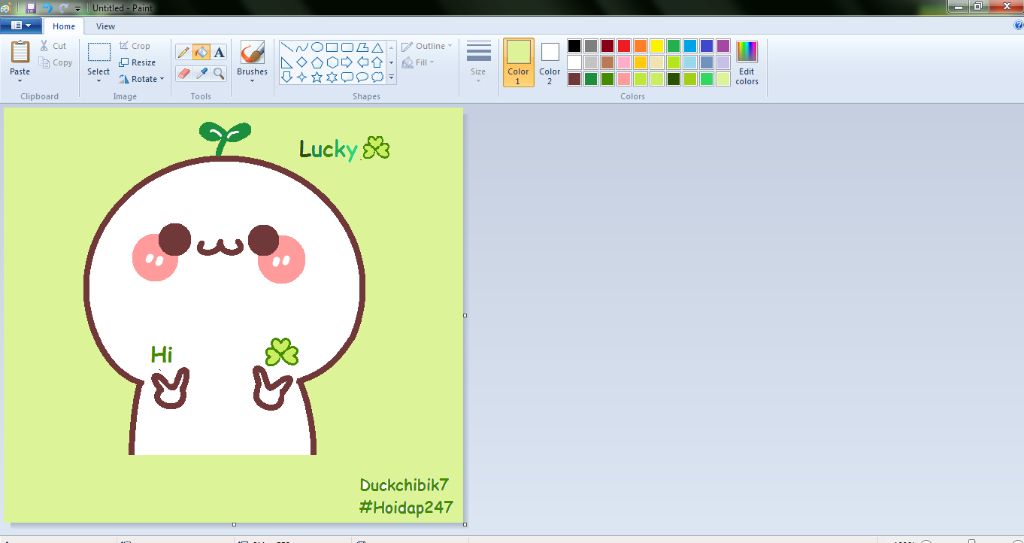The image size is (1024, 543).
Task: Choose the Polygon shape
Action: point(362,48)
